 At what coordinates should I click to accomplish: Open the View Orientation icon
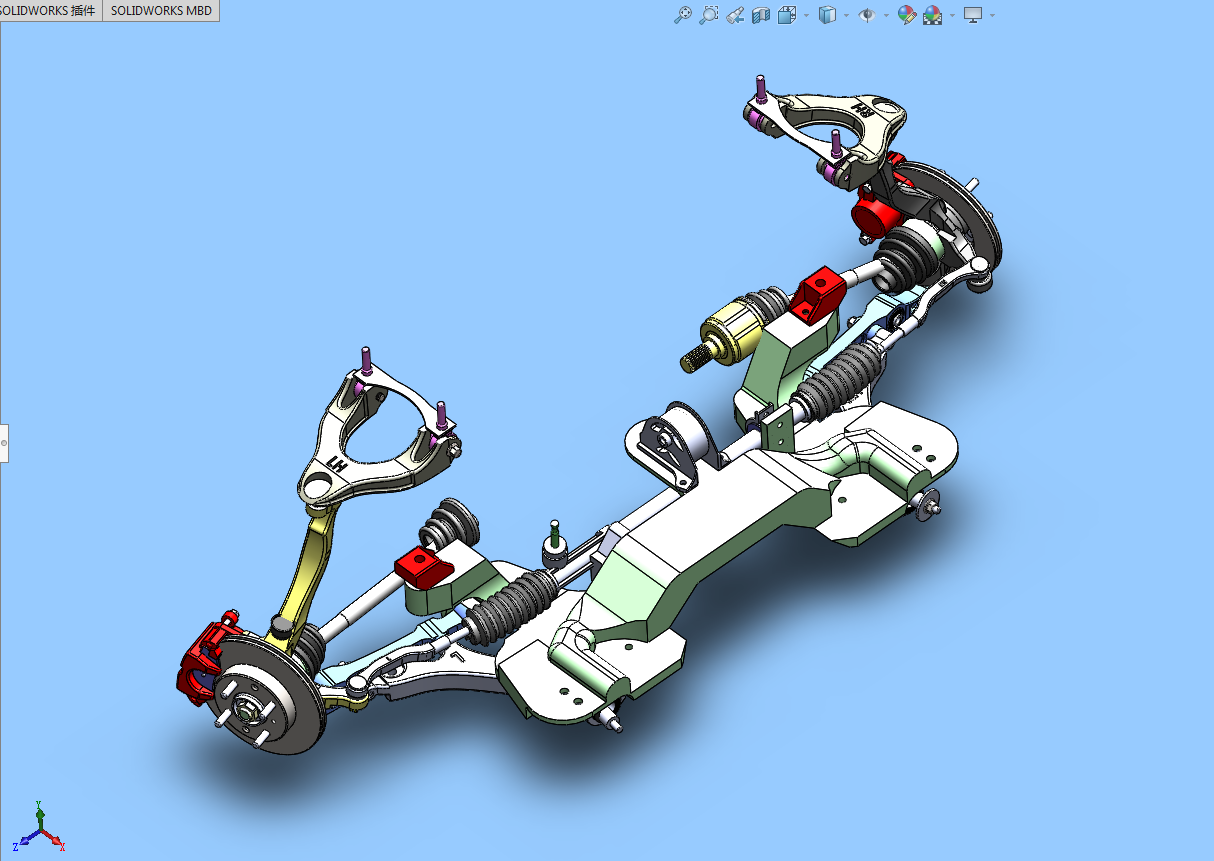click(786, 15)
